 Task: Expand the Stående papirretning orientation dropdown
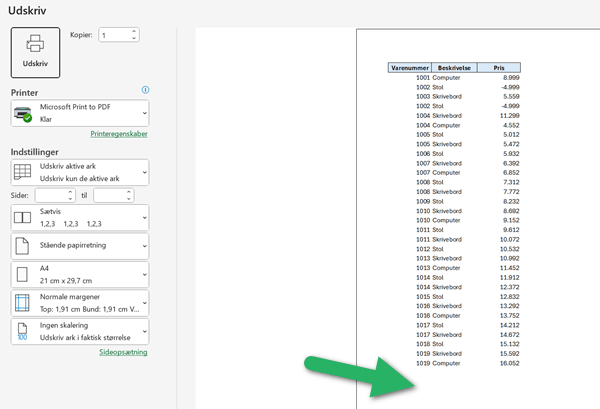145,245
